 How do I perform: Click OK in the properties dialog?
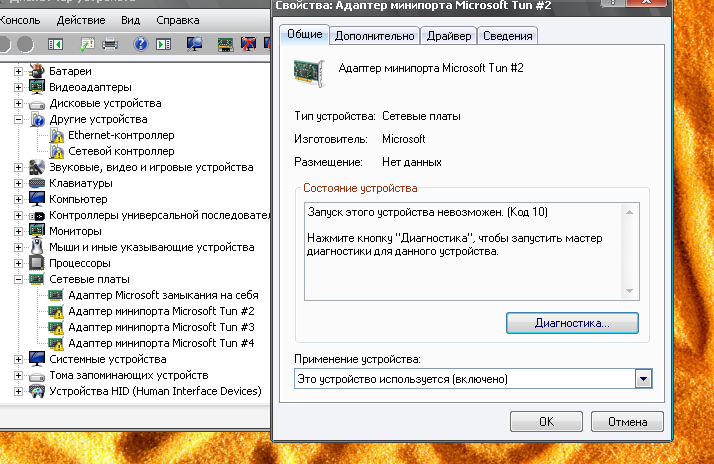point(546,422)
